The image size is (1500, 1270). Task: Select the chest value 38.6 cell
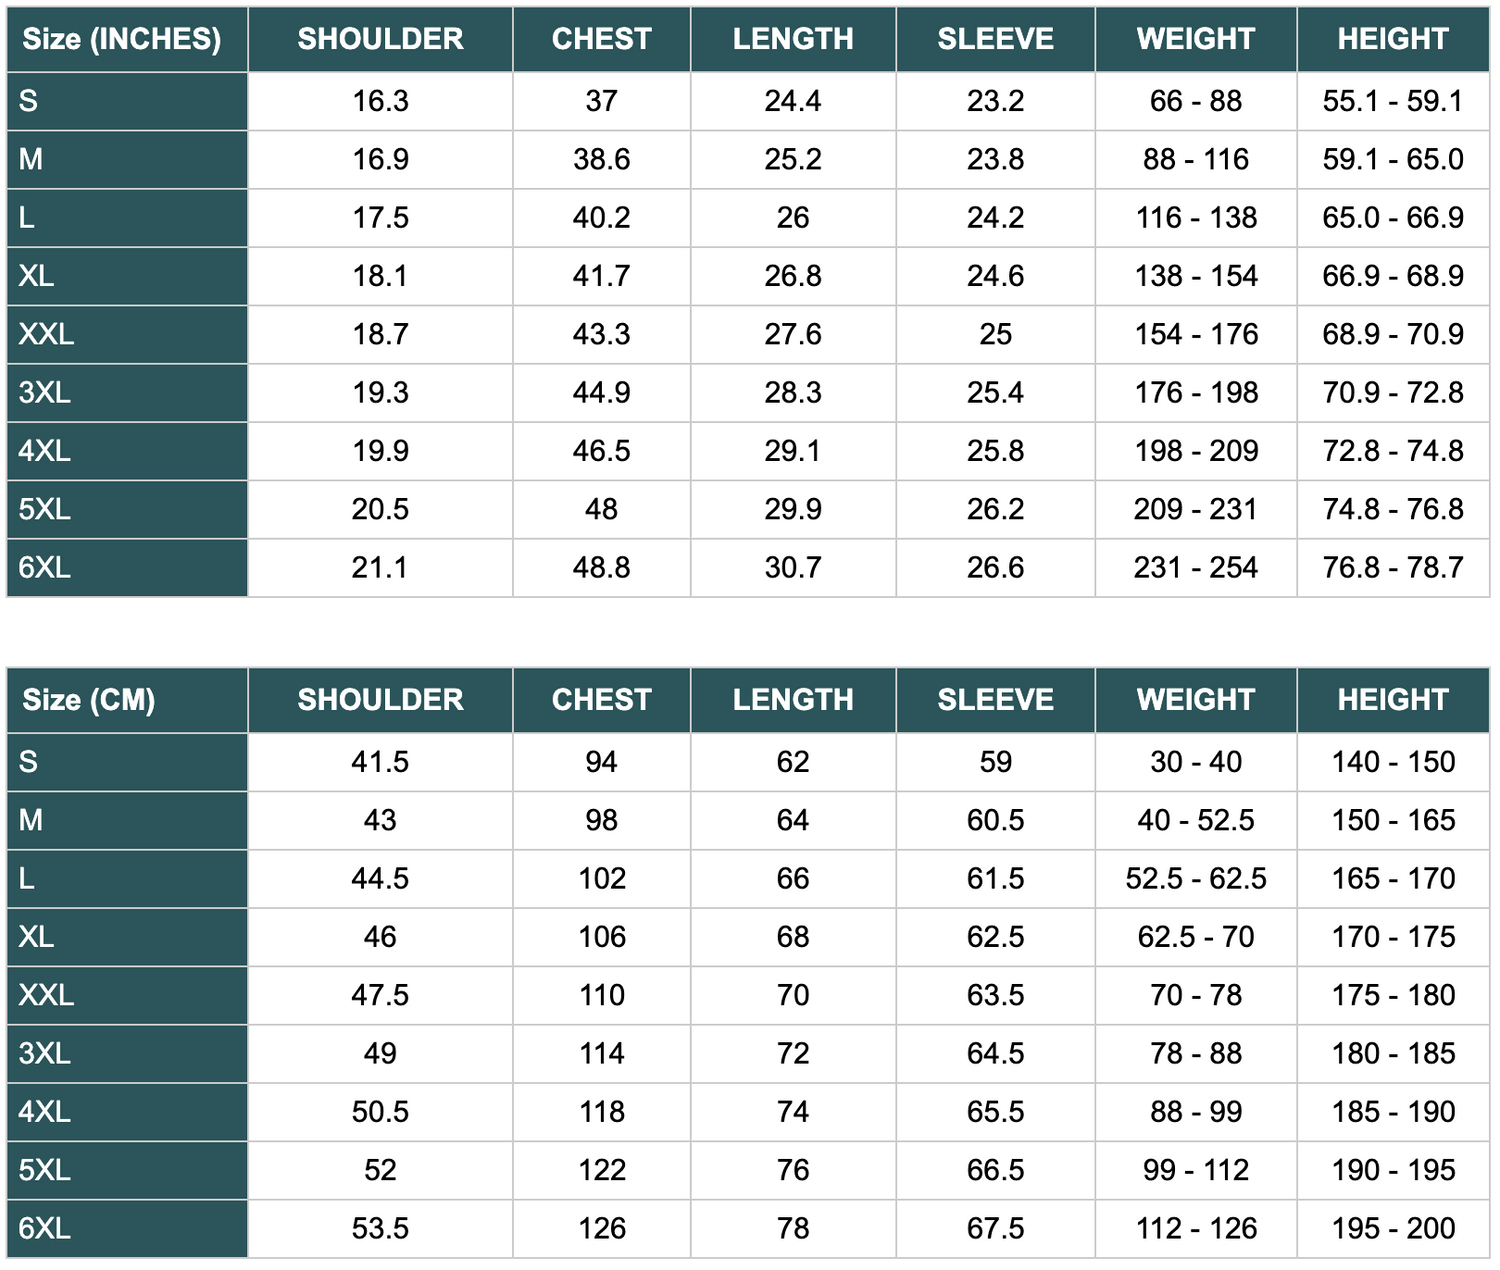coord(601,160)
